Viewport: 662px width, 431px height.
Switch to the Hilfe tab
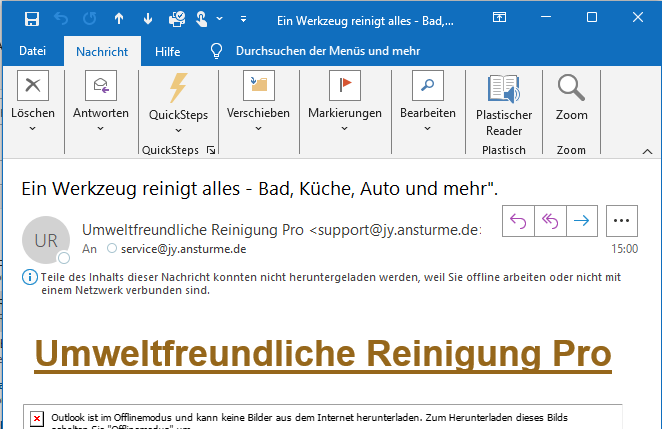pyautogui.click(x=168, y=51)
